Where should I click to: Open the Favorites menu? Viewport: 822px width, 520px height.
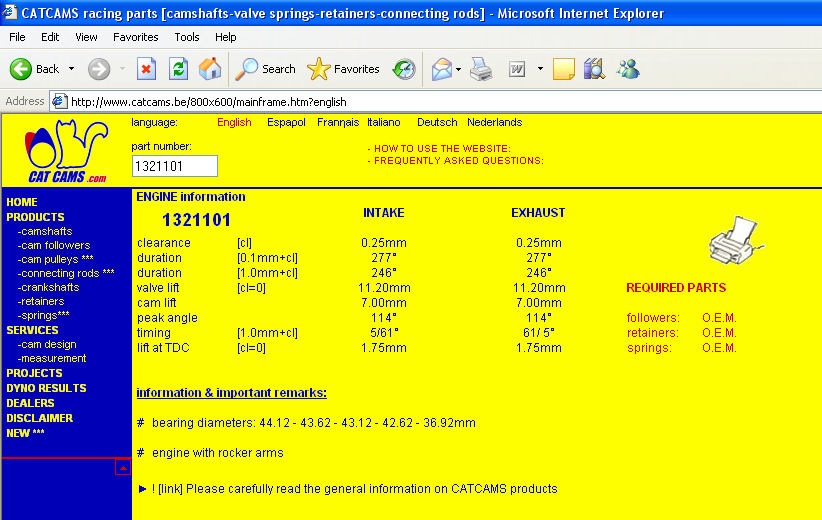(135, 37)
